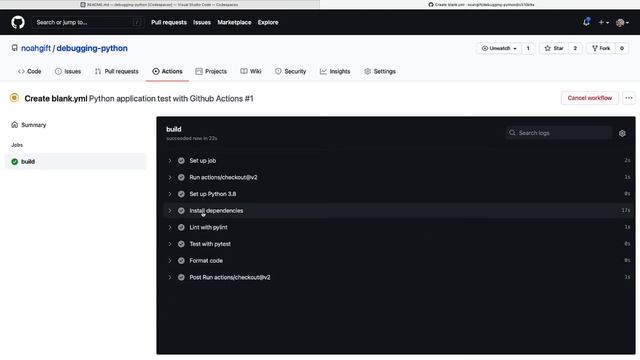Click the star count 2
This screenshot has width=640, height=360.
[575, 48]
